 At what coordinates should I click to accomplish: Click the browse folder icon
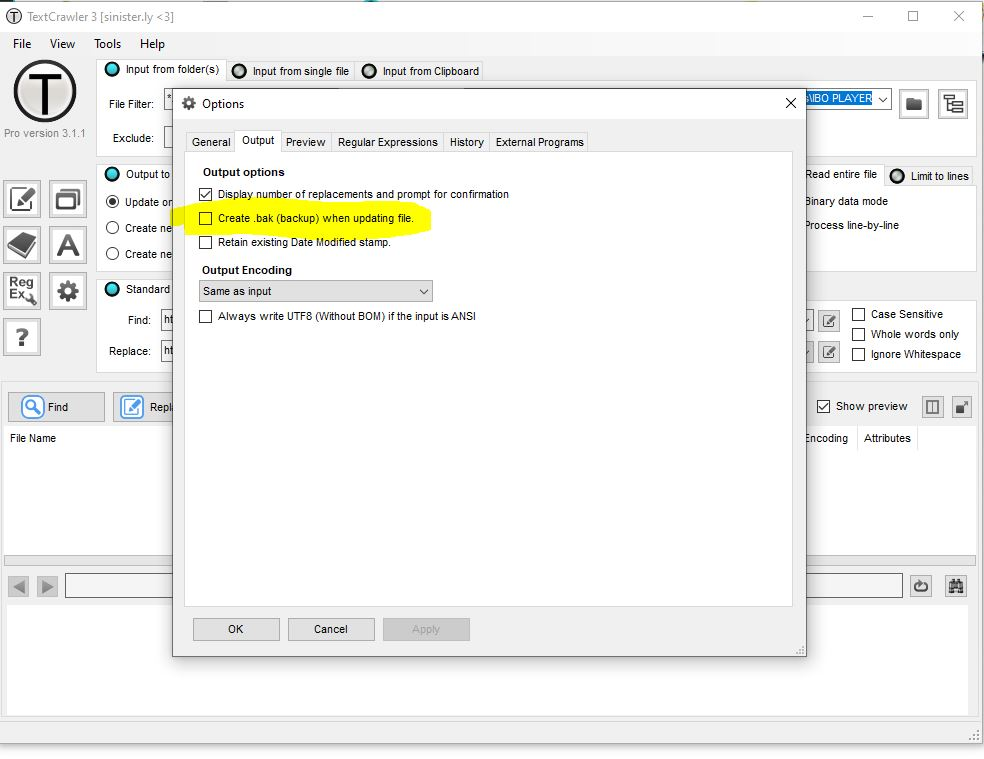913,104
